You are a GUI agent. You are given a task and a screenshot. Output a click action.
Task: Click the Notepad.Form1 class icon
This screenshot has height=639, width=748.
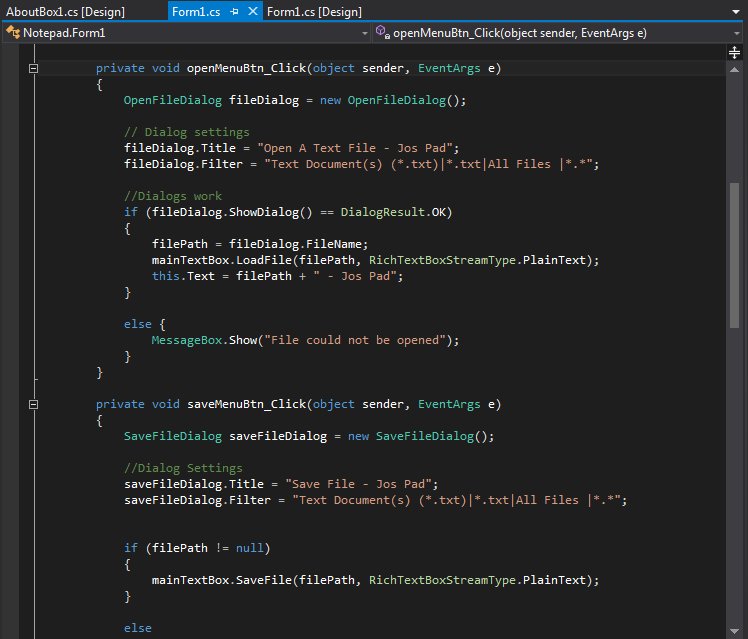click(13, 32)
